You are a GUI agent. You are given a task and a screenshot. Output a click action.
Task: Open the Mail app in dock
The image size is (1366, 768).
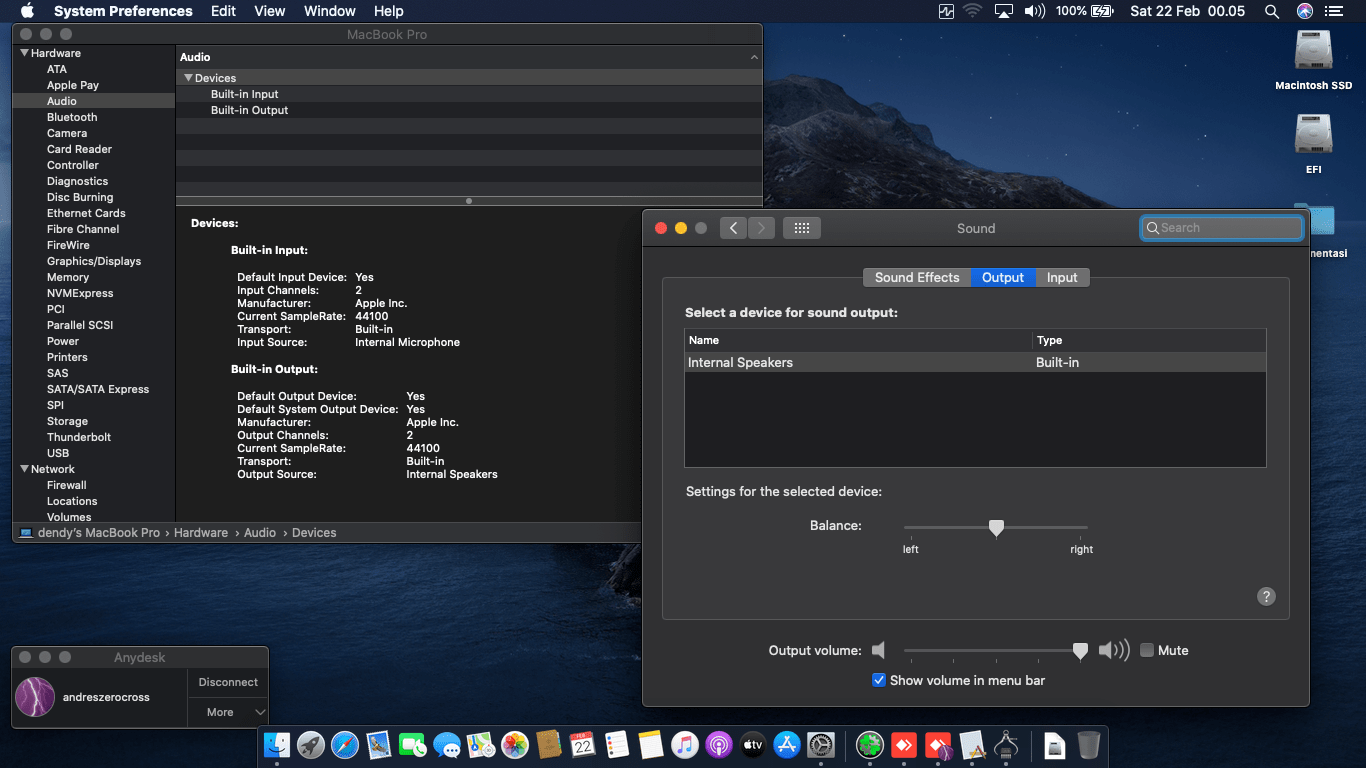379,744
